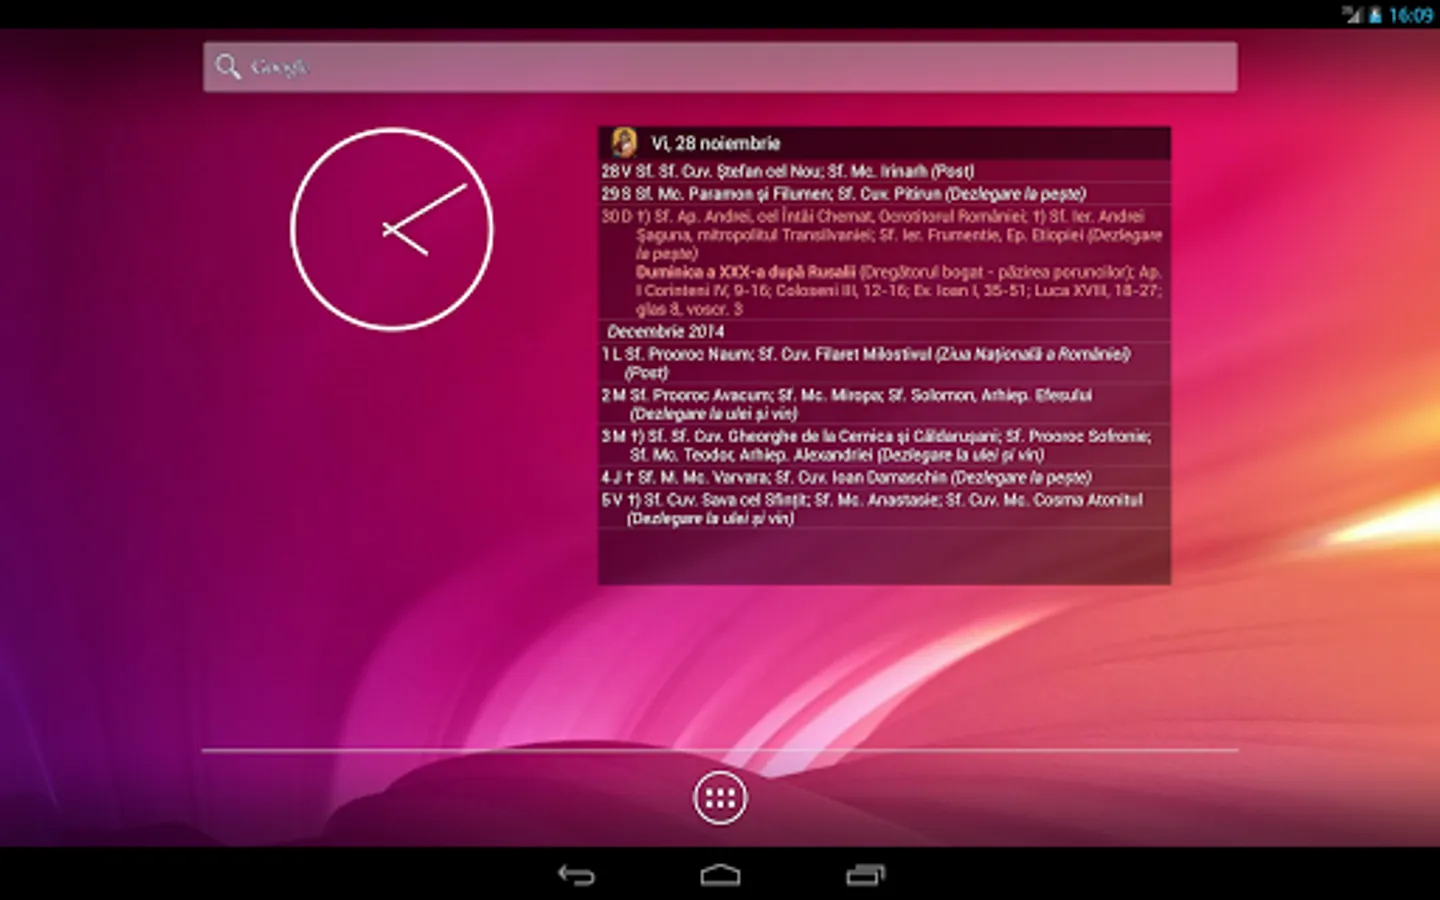Tap the orthodox calendar icon in widget header
Screen dimensions: 1440x900
point(625,143)
